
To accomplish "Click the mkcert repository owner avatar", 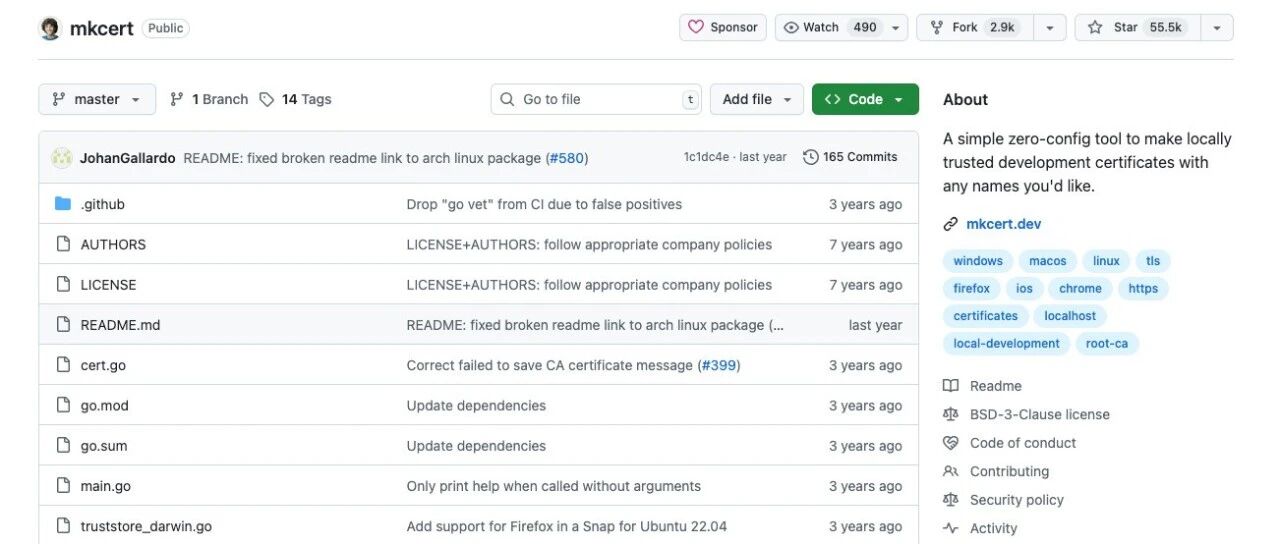I will coord(50,28).
